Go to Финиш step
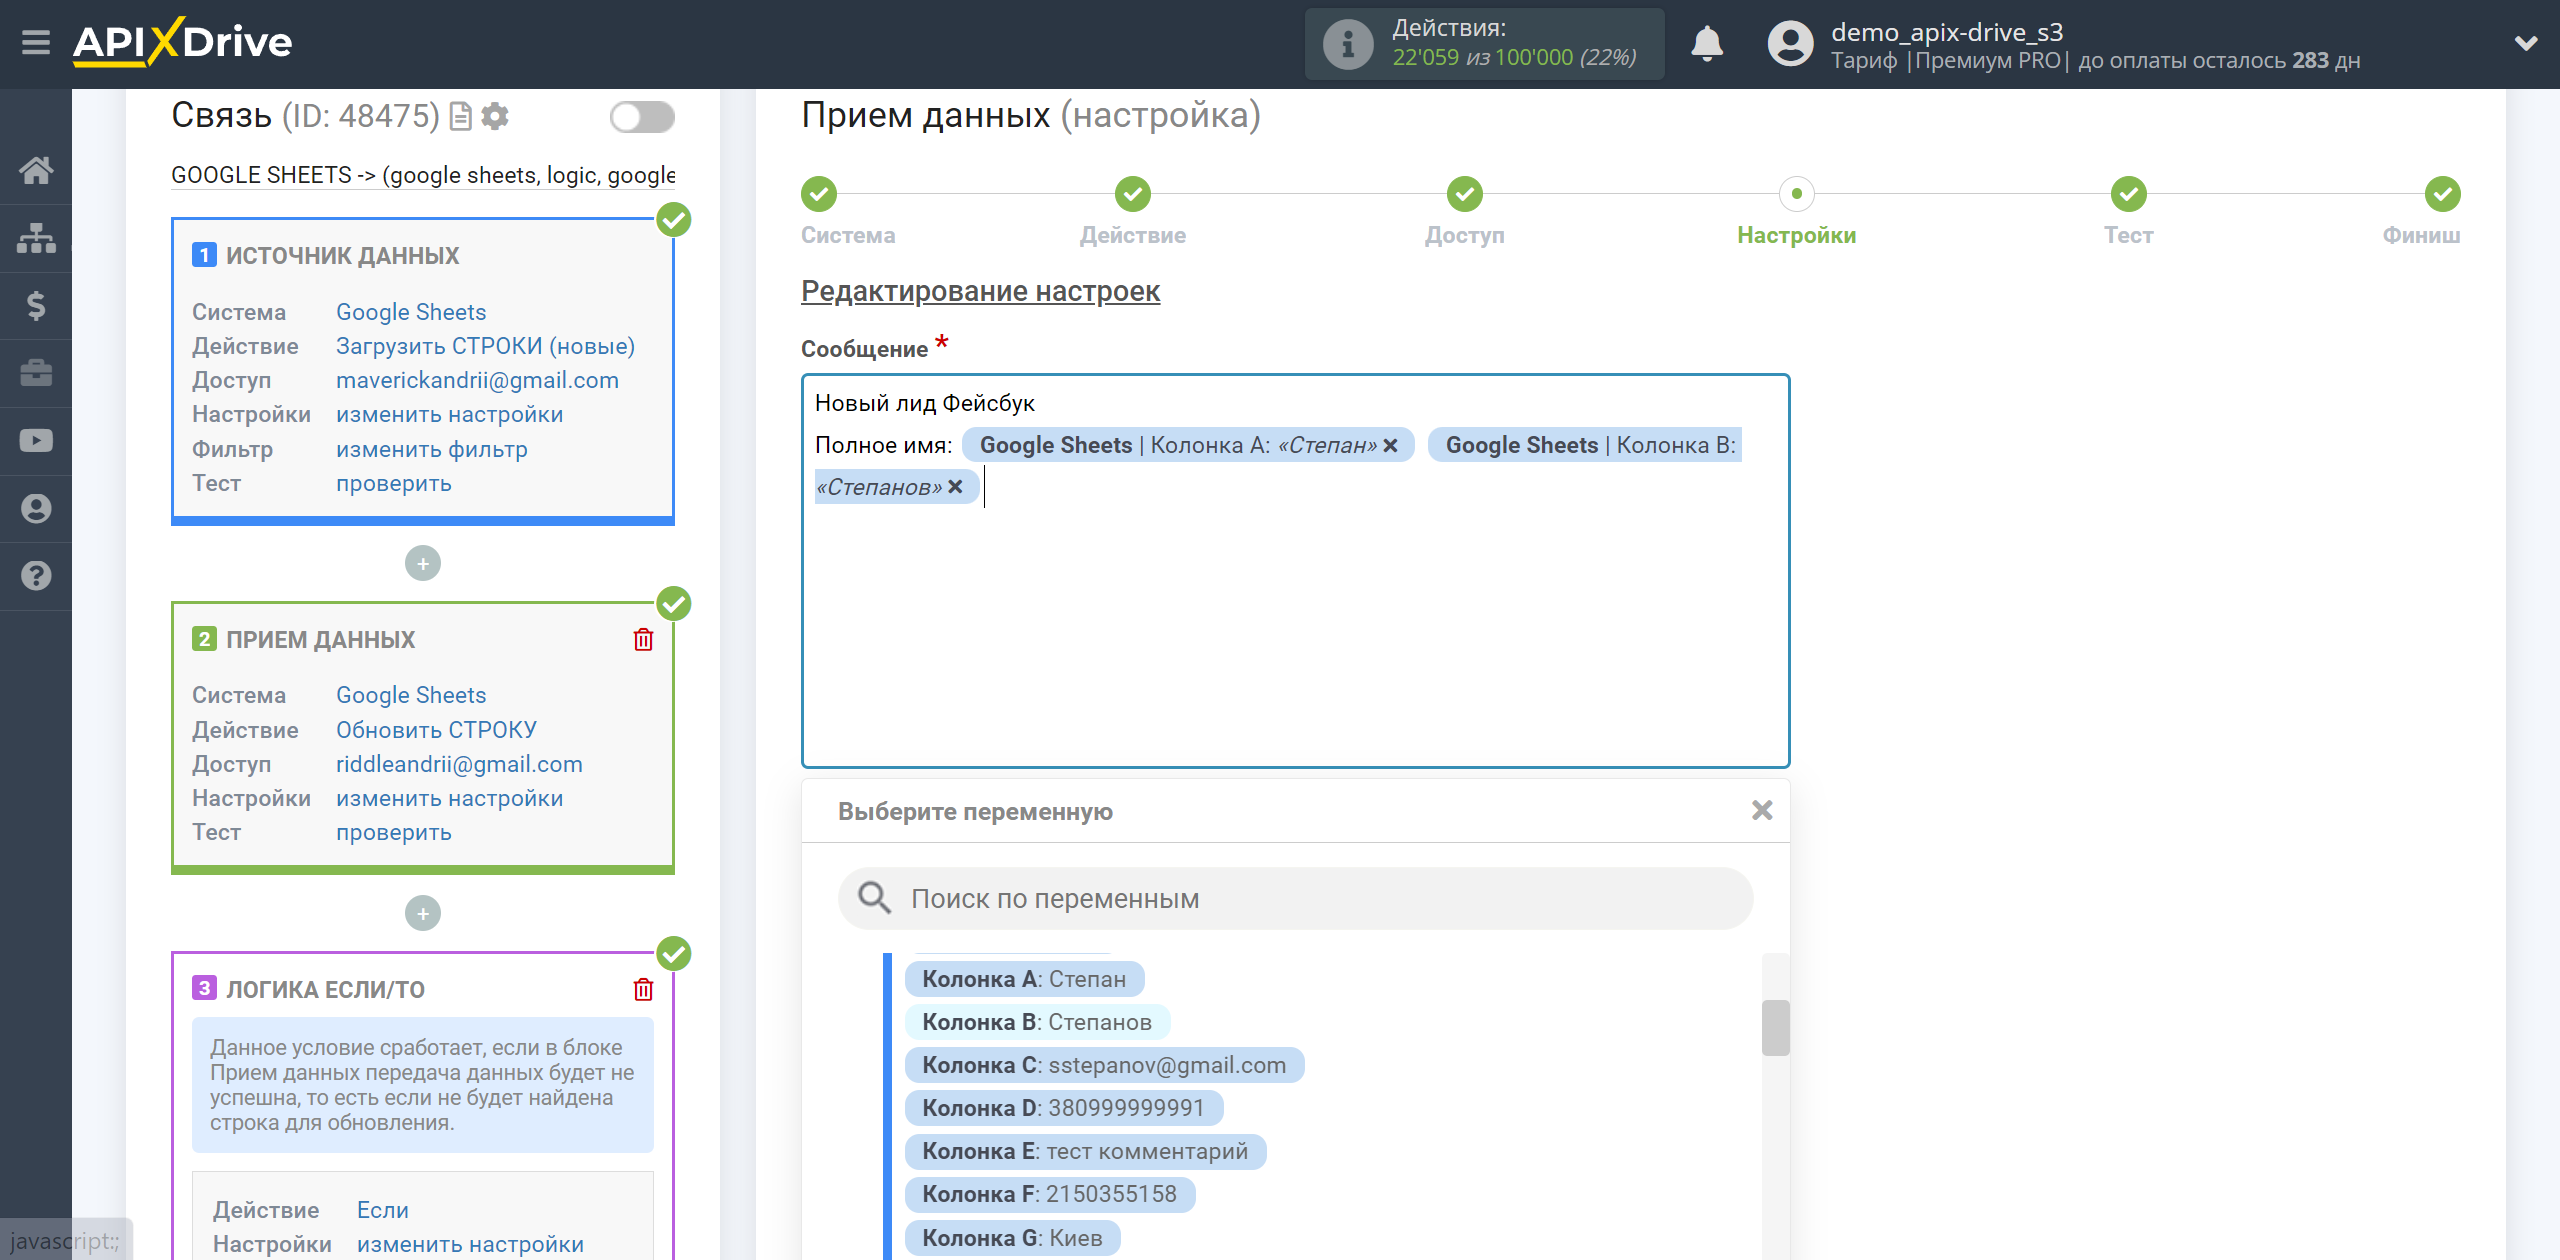The height and width of the screenshot is (1260, 2560). [2442, 194]
